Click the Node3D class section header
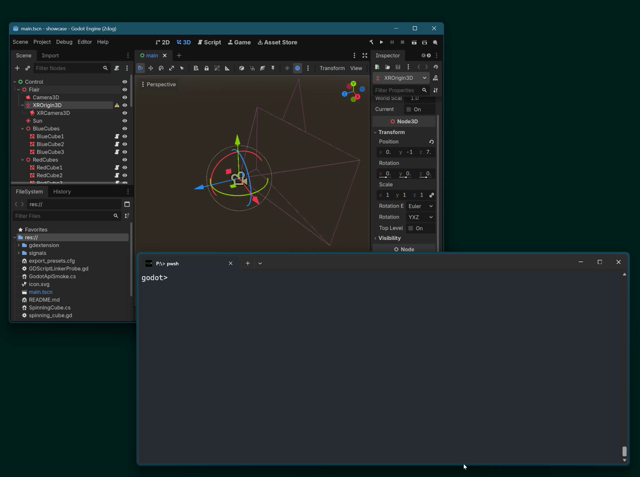Screen dimensions: 640x477 (x=404, y=122)
